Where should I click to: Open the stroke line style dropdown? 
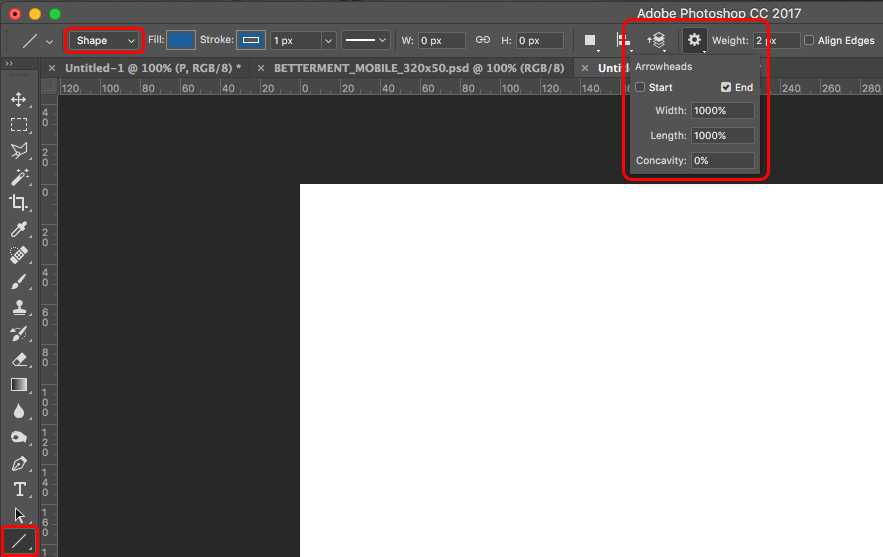(x=365, y=41)
